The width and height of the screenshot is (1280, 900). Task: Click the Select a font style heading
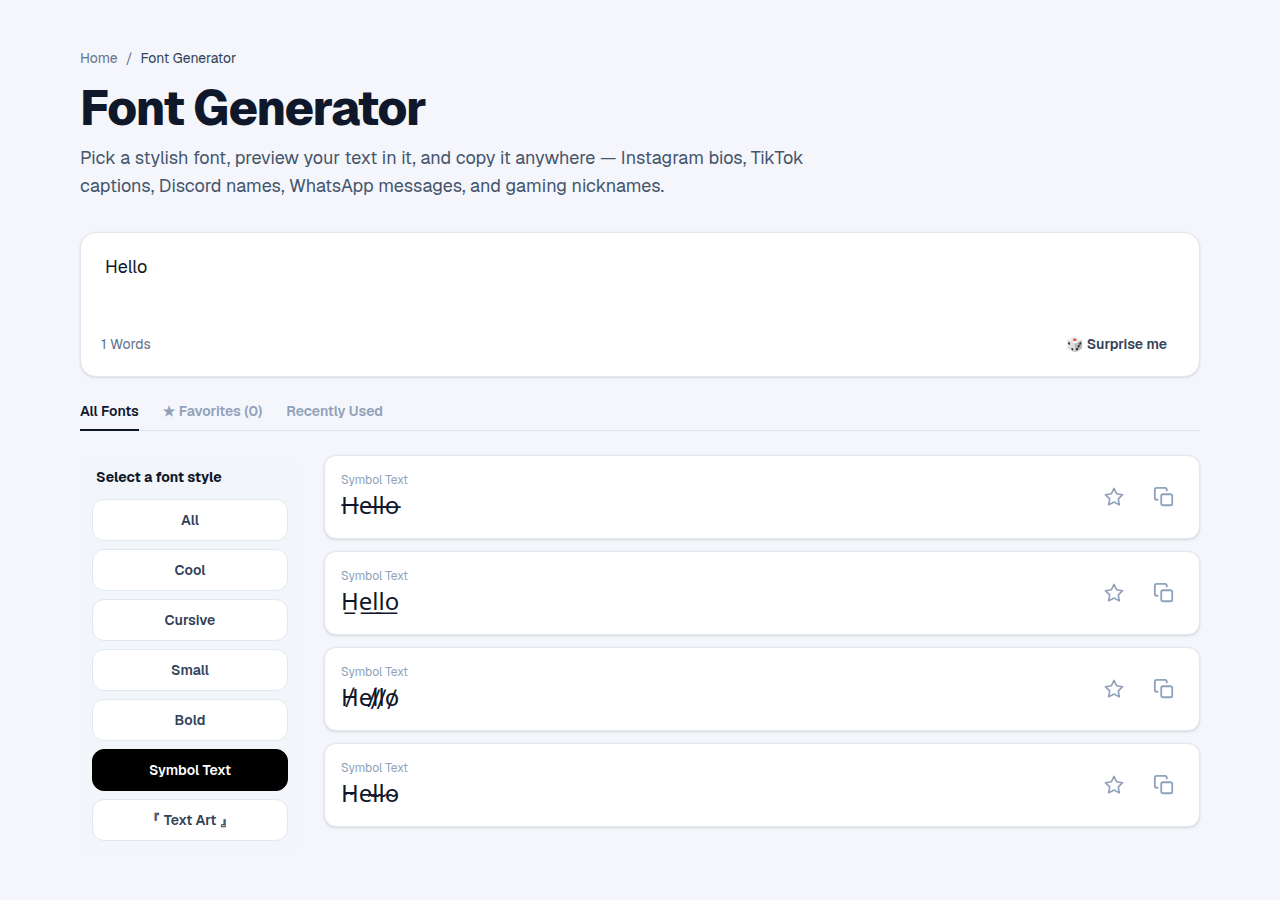click(159, 477)
